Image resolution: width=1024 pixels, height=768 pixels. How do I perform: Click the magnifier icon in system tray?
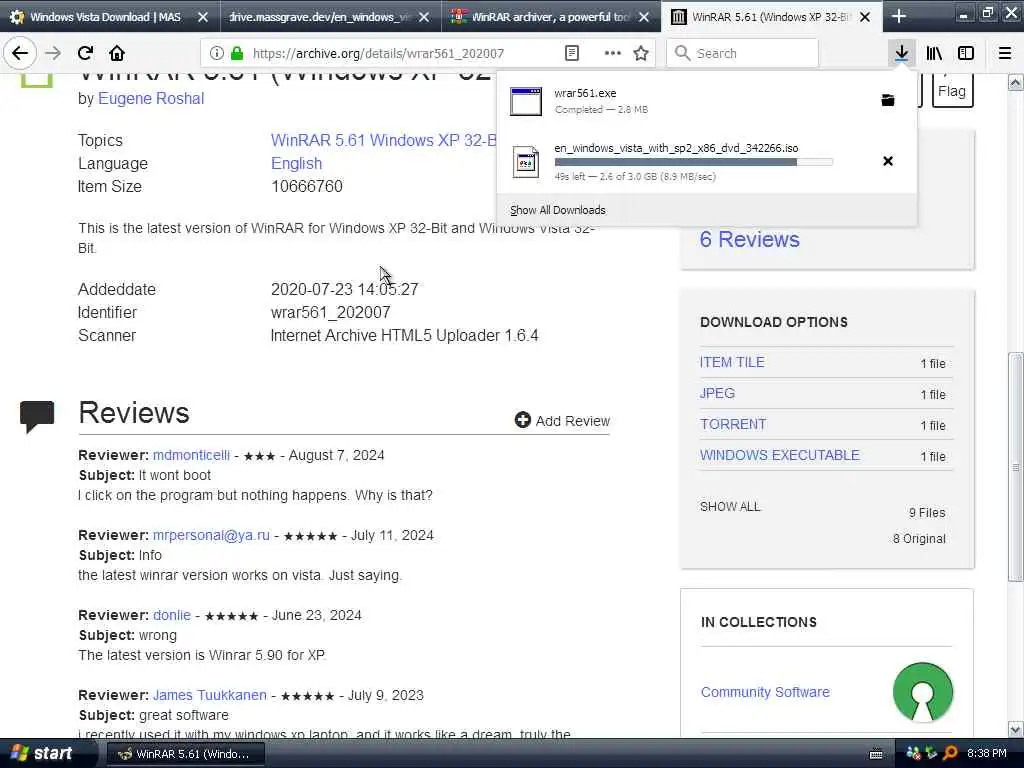pyautogui.click(x=951, y=753)
